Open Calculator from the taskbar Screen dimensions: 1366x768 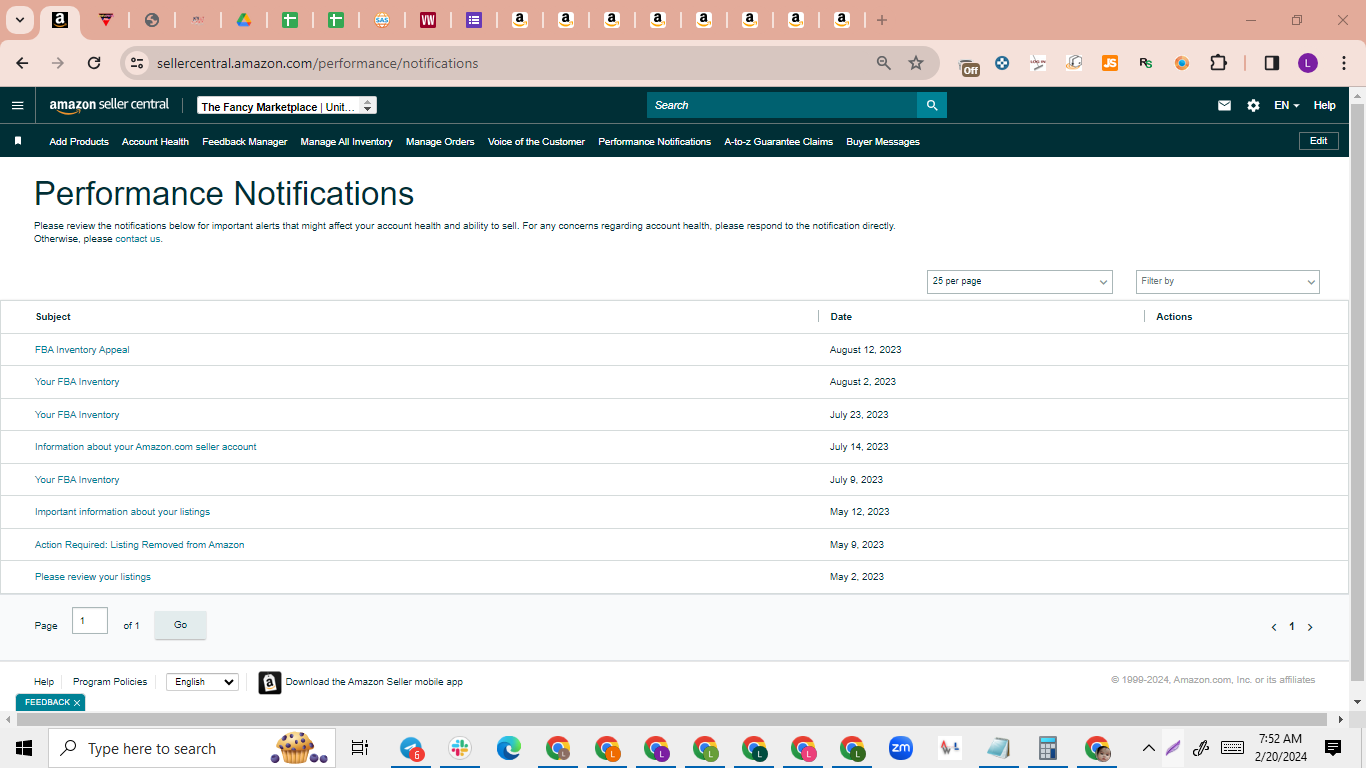[1048, 748]
